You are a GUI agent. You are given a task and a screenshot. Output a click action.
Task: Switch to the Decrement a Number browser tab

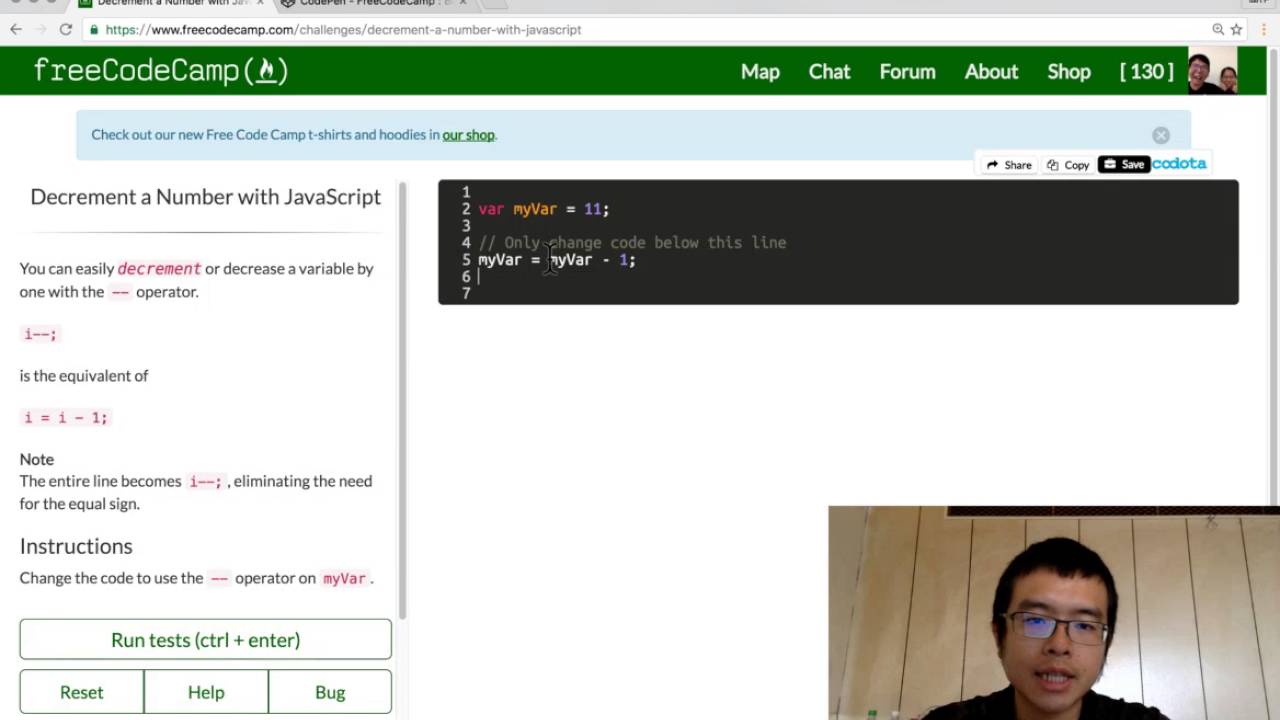(x=170, y=4)
